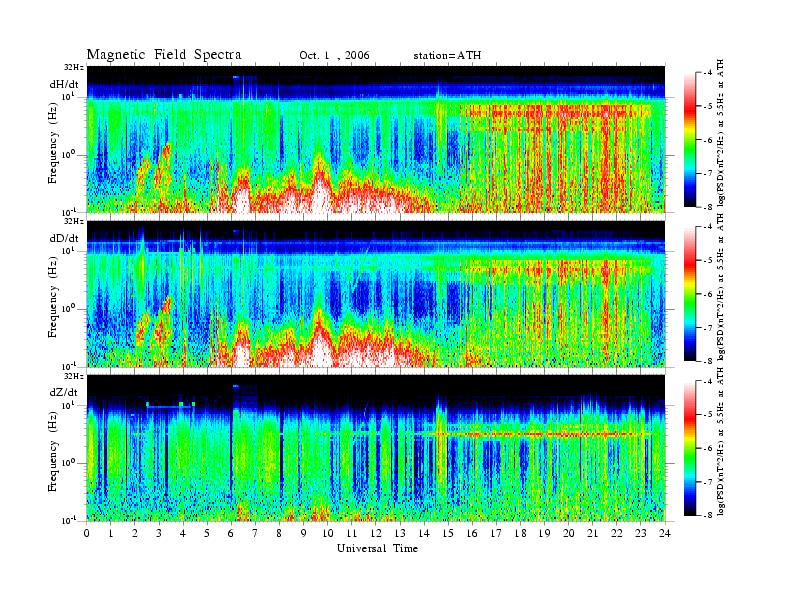The height and width of the screenshot is (612, 792).
Task: Click hour 21 on Universal Time axis
Action: [592, 533]
